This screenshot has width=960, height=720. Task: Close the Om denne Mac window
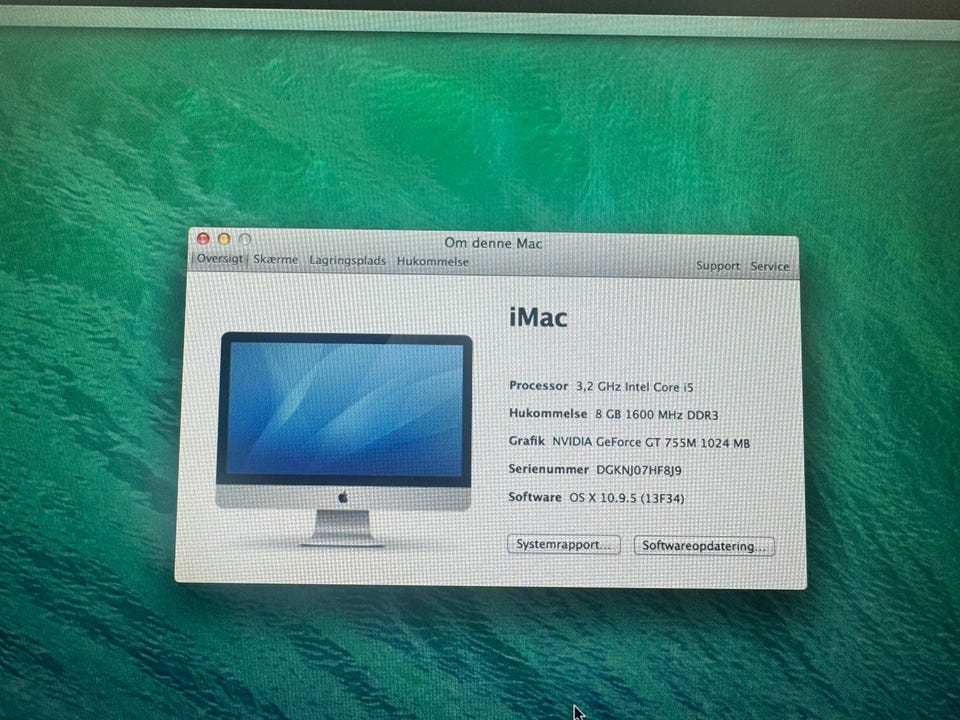click(x=203, y=238)
